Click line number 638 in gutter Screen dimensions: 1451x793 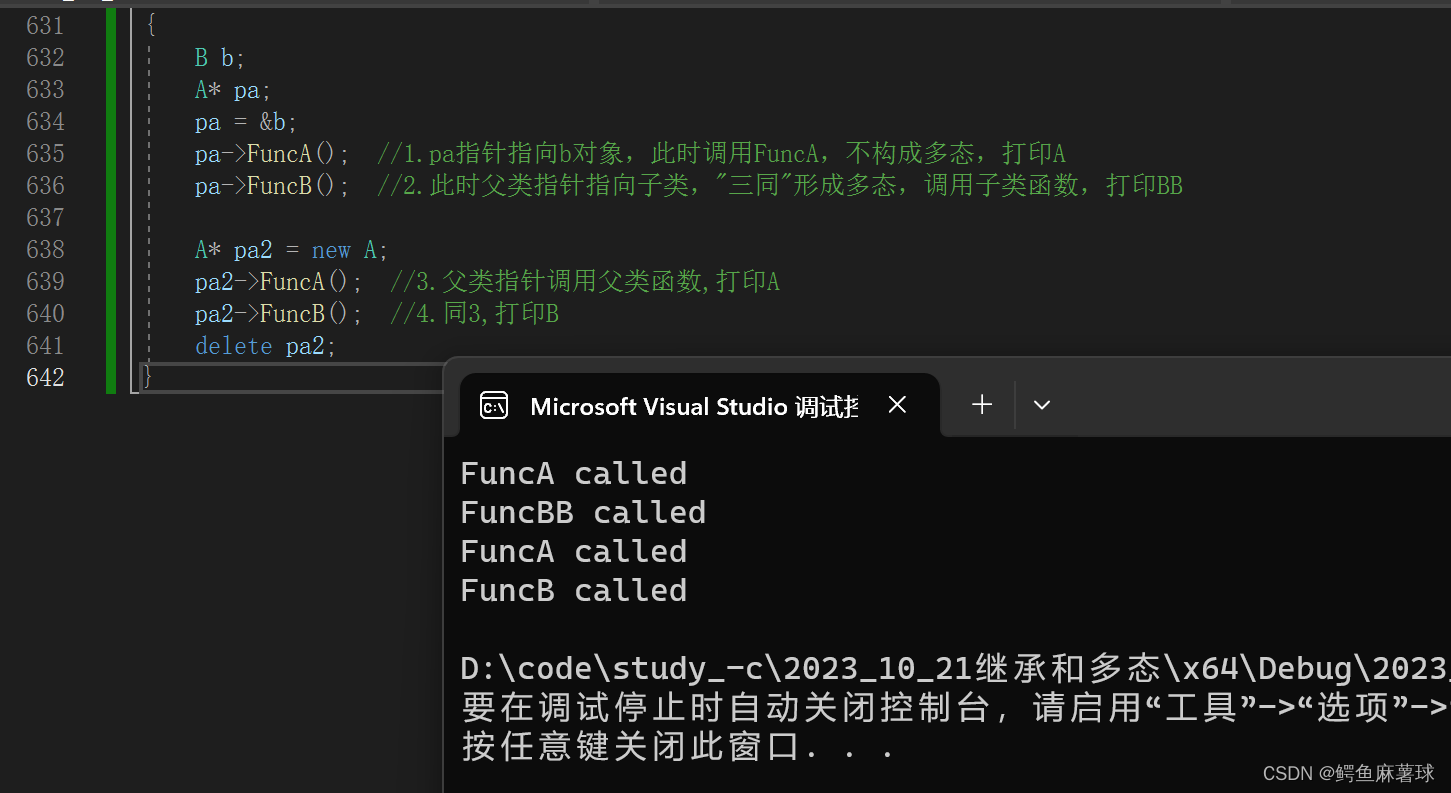coord(45,249)
